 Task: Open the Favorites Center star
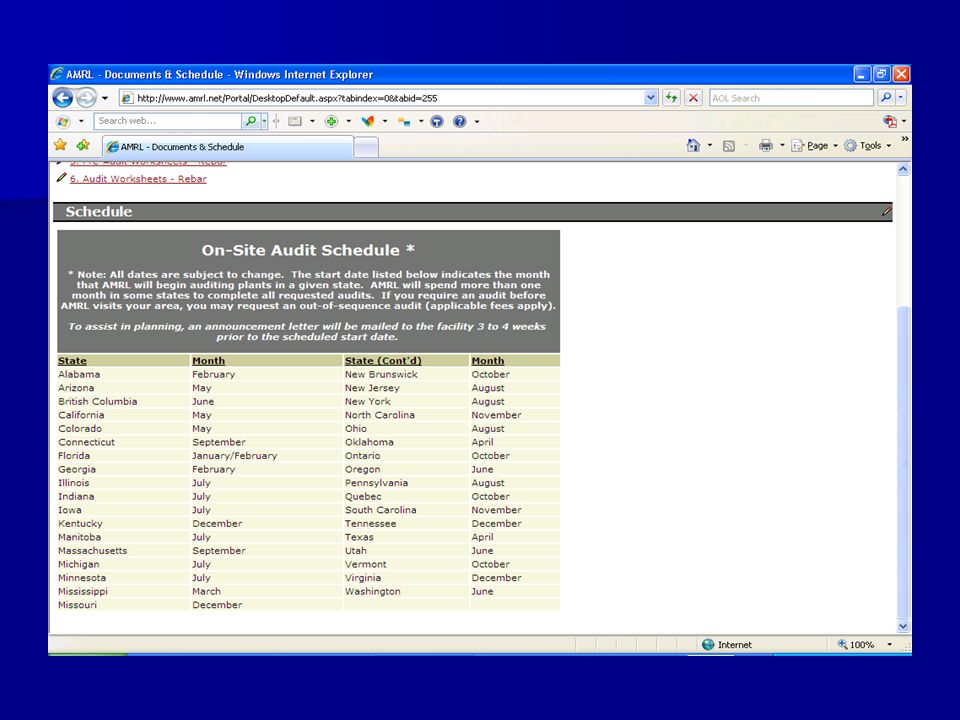click(x=60, y=145)
